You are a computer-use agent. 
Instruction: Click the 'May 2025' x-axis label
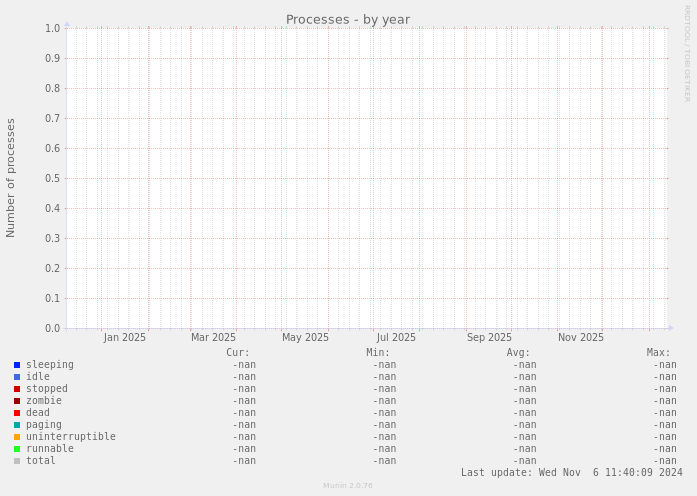click(305, 338)
